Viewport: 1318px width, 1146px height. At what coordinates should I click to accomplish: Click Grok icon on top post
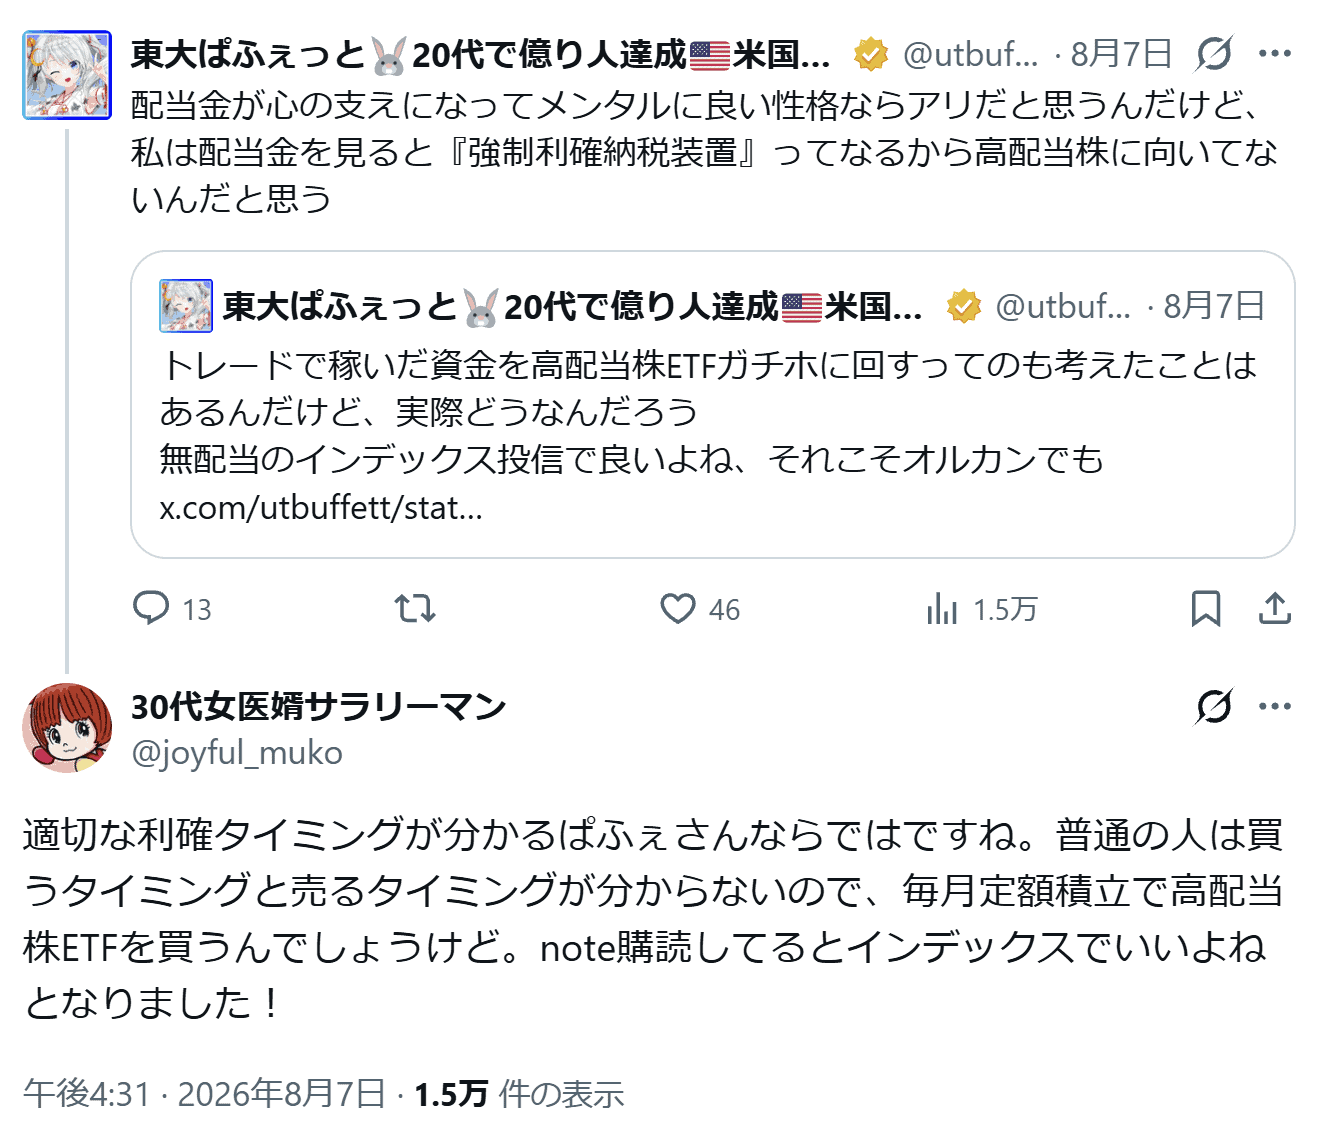click(1214, 54)
